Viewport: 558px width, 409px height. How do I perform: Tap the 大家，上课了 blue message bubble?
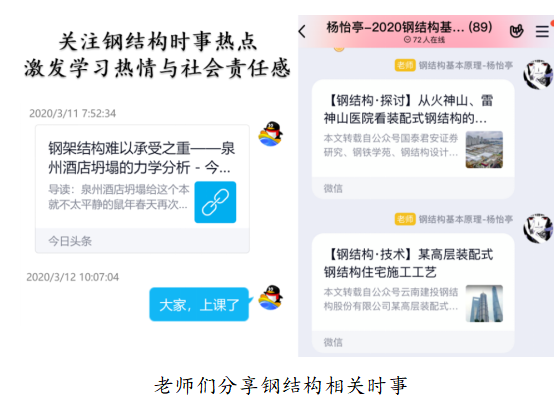[199, 304]
